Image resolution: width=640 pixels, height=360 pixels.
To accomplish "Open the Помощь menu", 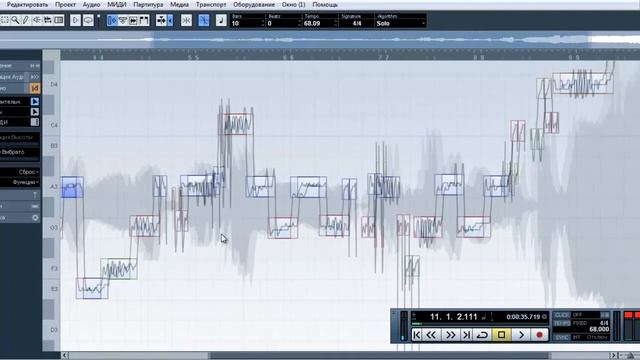I will pyautogui.click(x=325, y=4).
